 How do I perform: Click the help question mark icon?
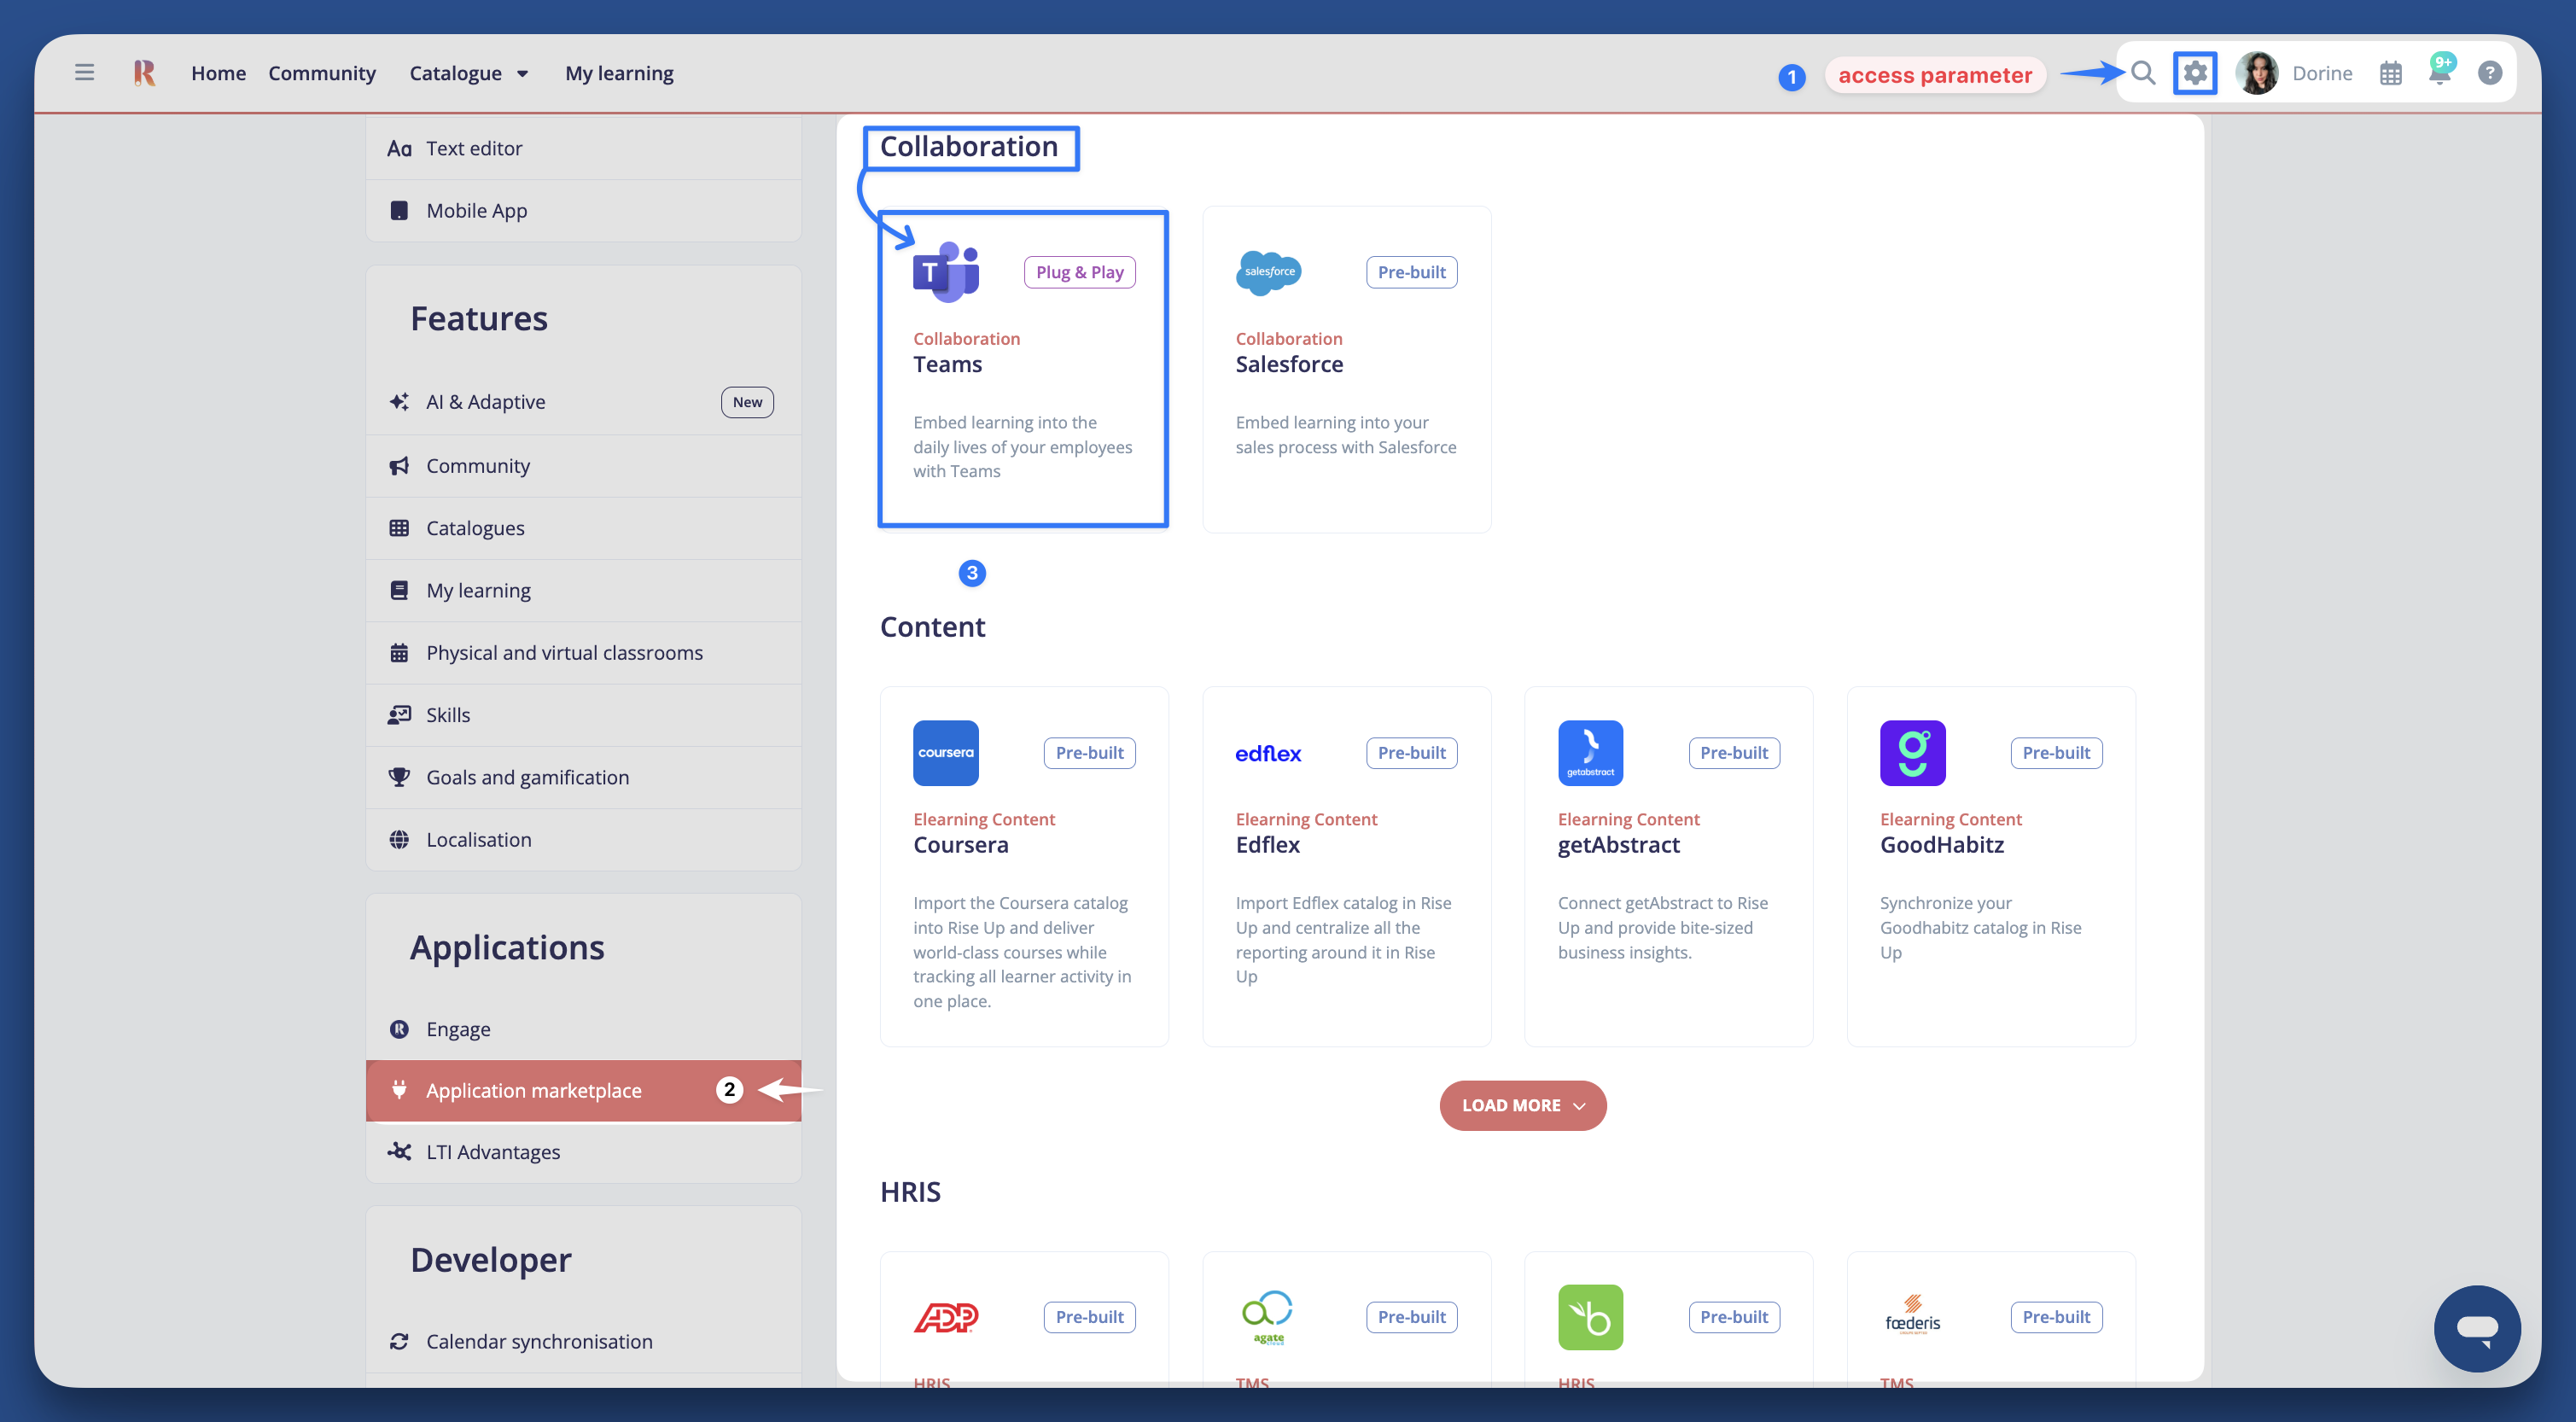point(2489,73)
